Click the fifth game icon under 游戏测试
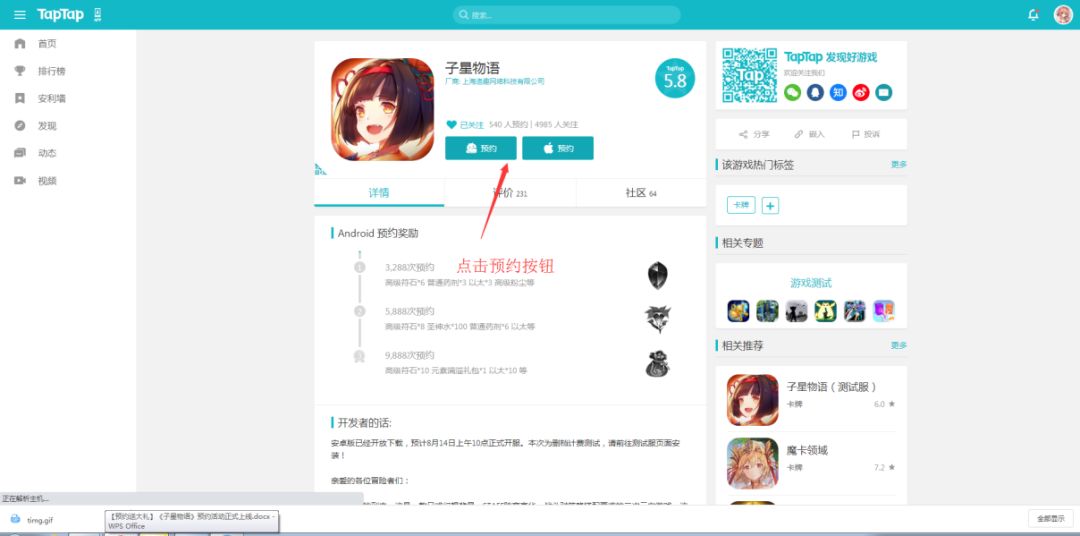Screen dimensions: 1080x536 (x=855, y=311)
